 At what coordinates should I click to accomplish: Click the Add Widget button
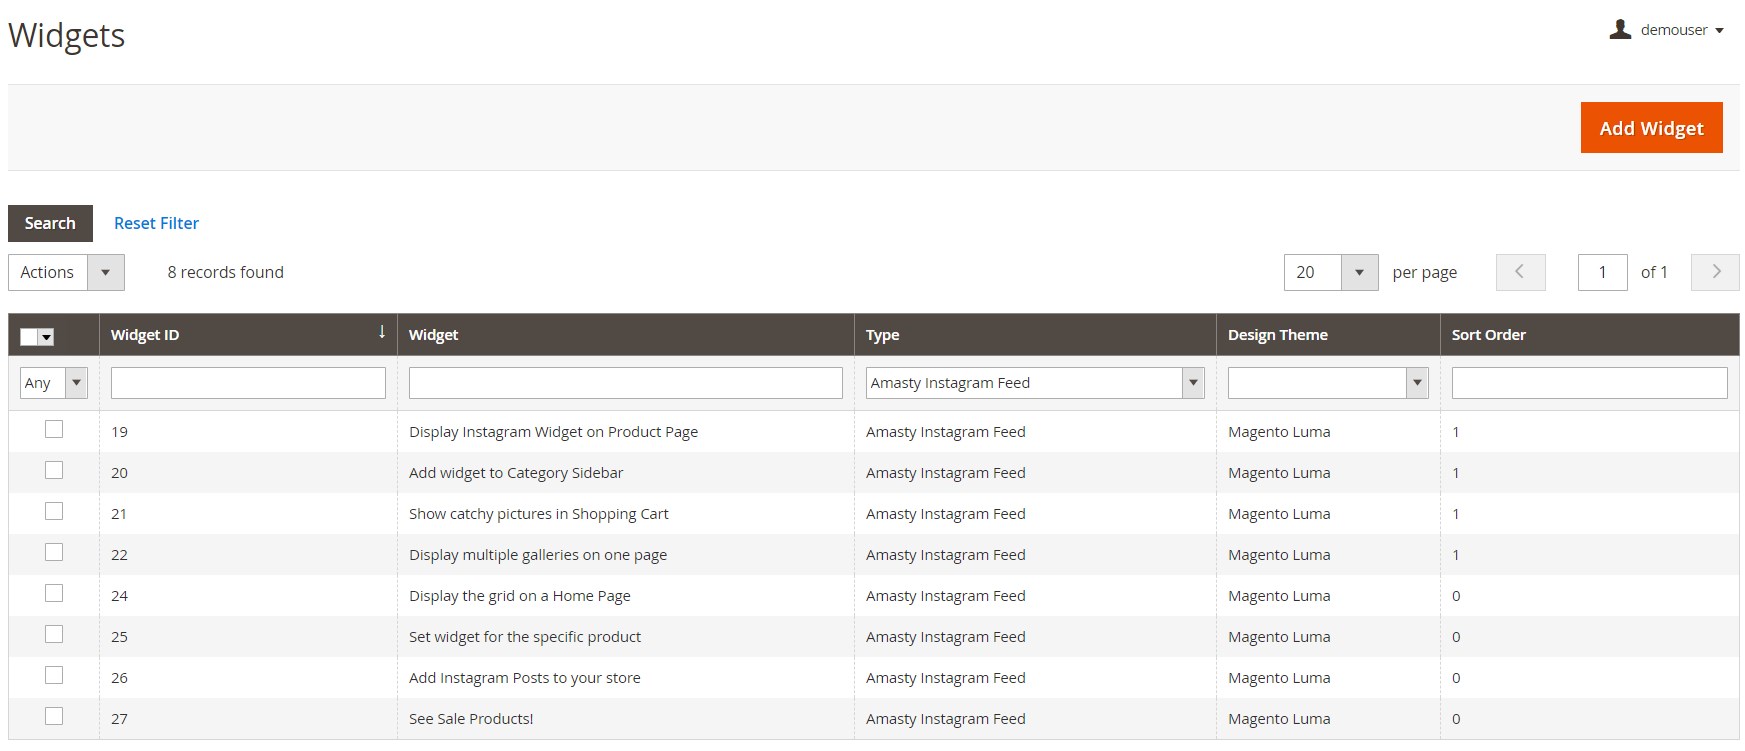point(1651,128)
